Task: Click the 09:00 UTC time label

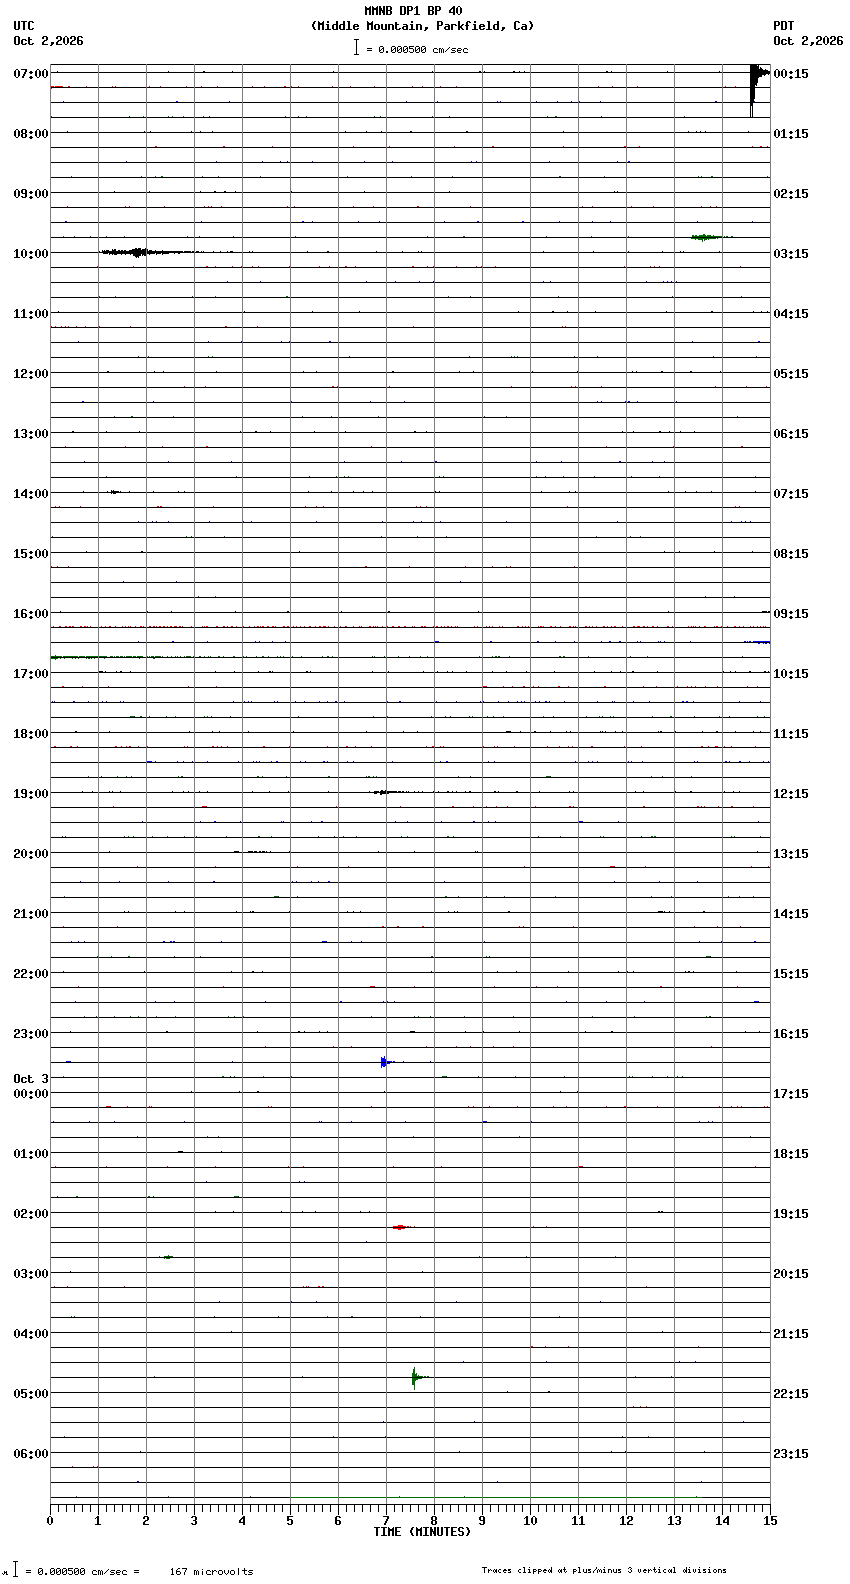Action: tap(31, 194)
